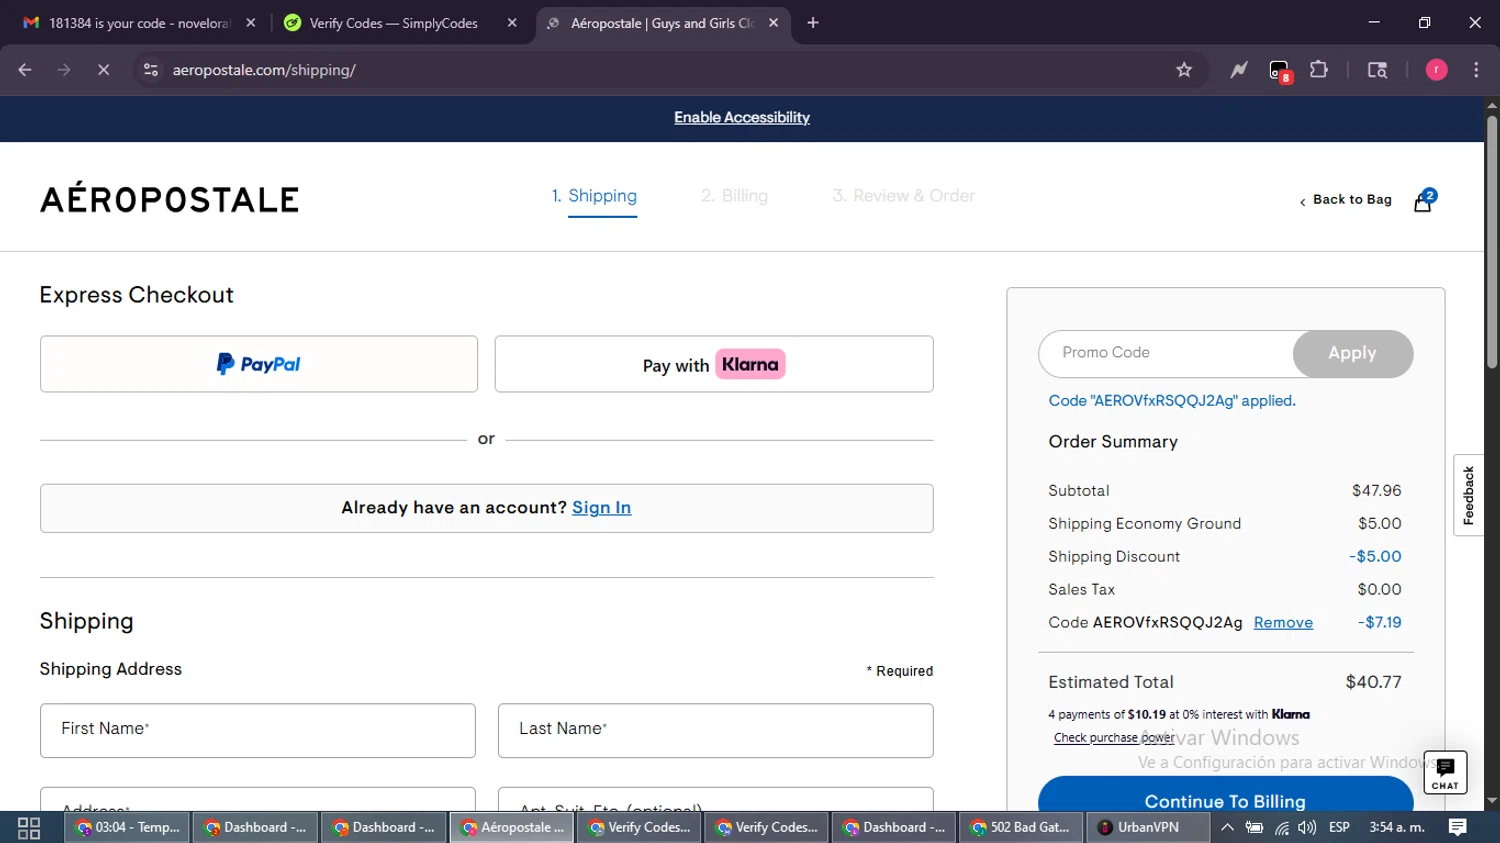Click the extension with red badge 8
1500x843 pixels.
tap(1280, 71)
